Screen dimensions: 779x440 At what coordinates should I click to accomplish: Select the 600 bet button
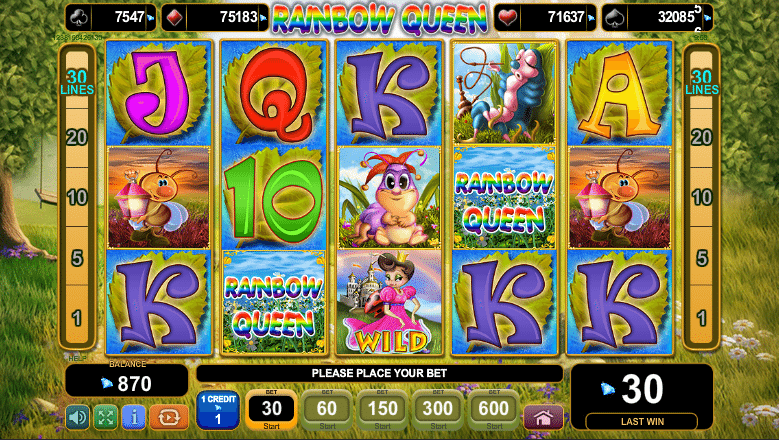tap(493, 410)
